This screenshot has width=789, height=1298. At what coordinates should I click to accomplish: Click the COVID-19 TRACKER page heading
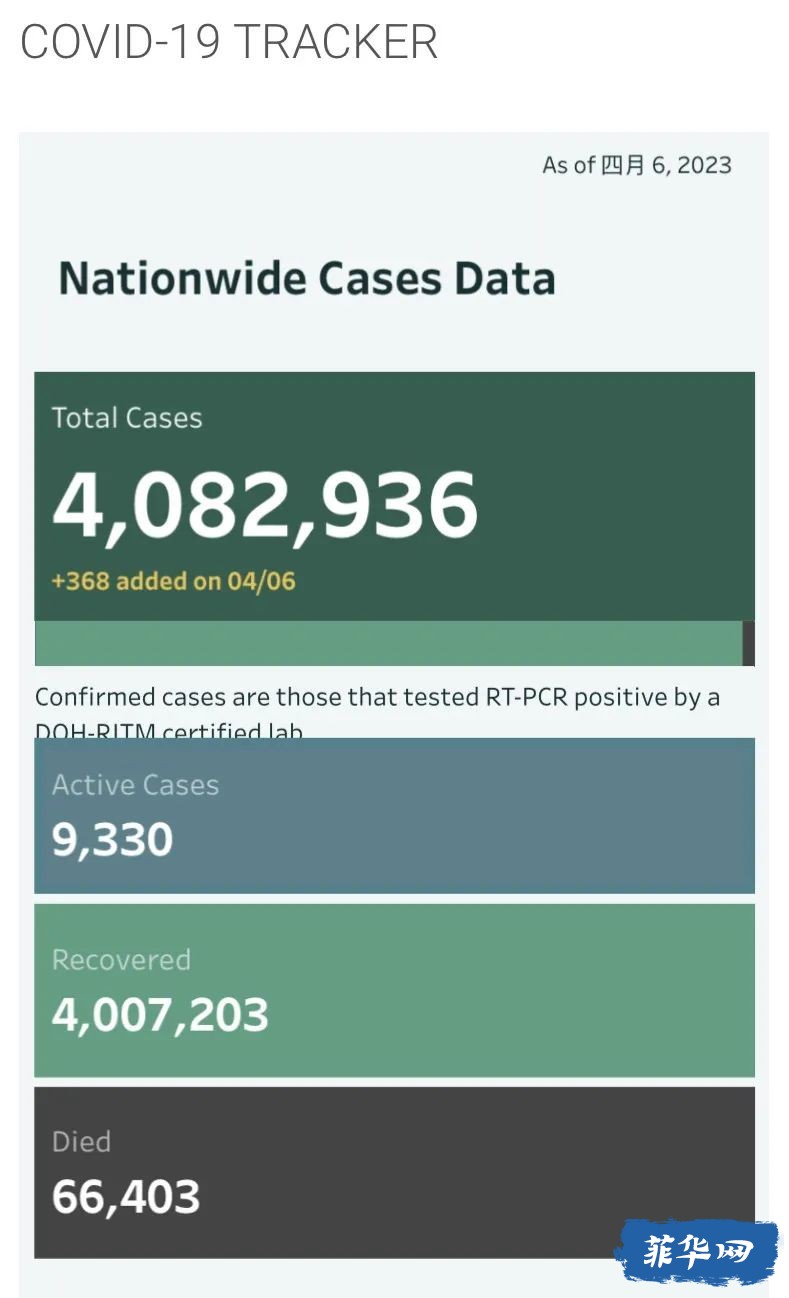click(229, 42)
